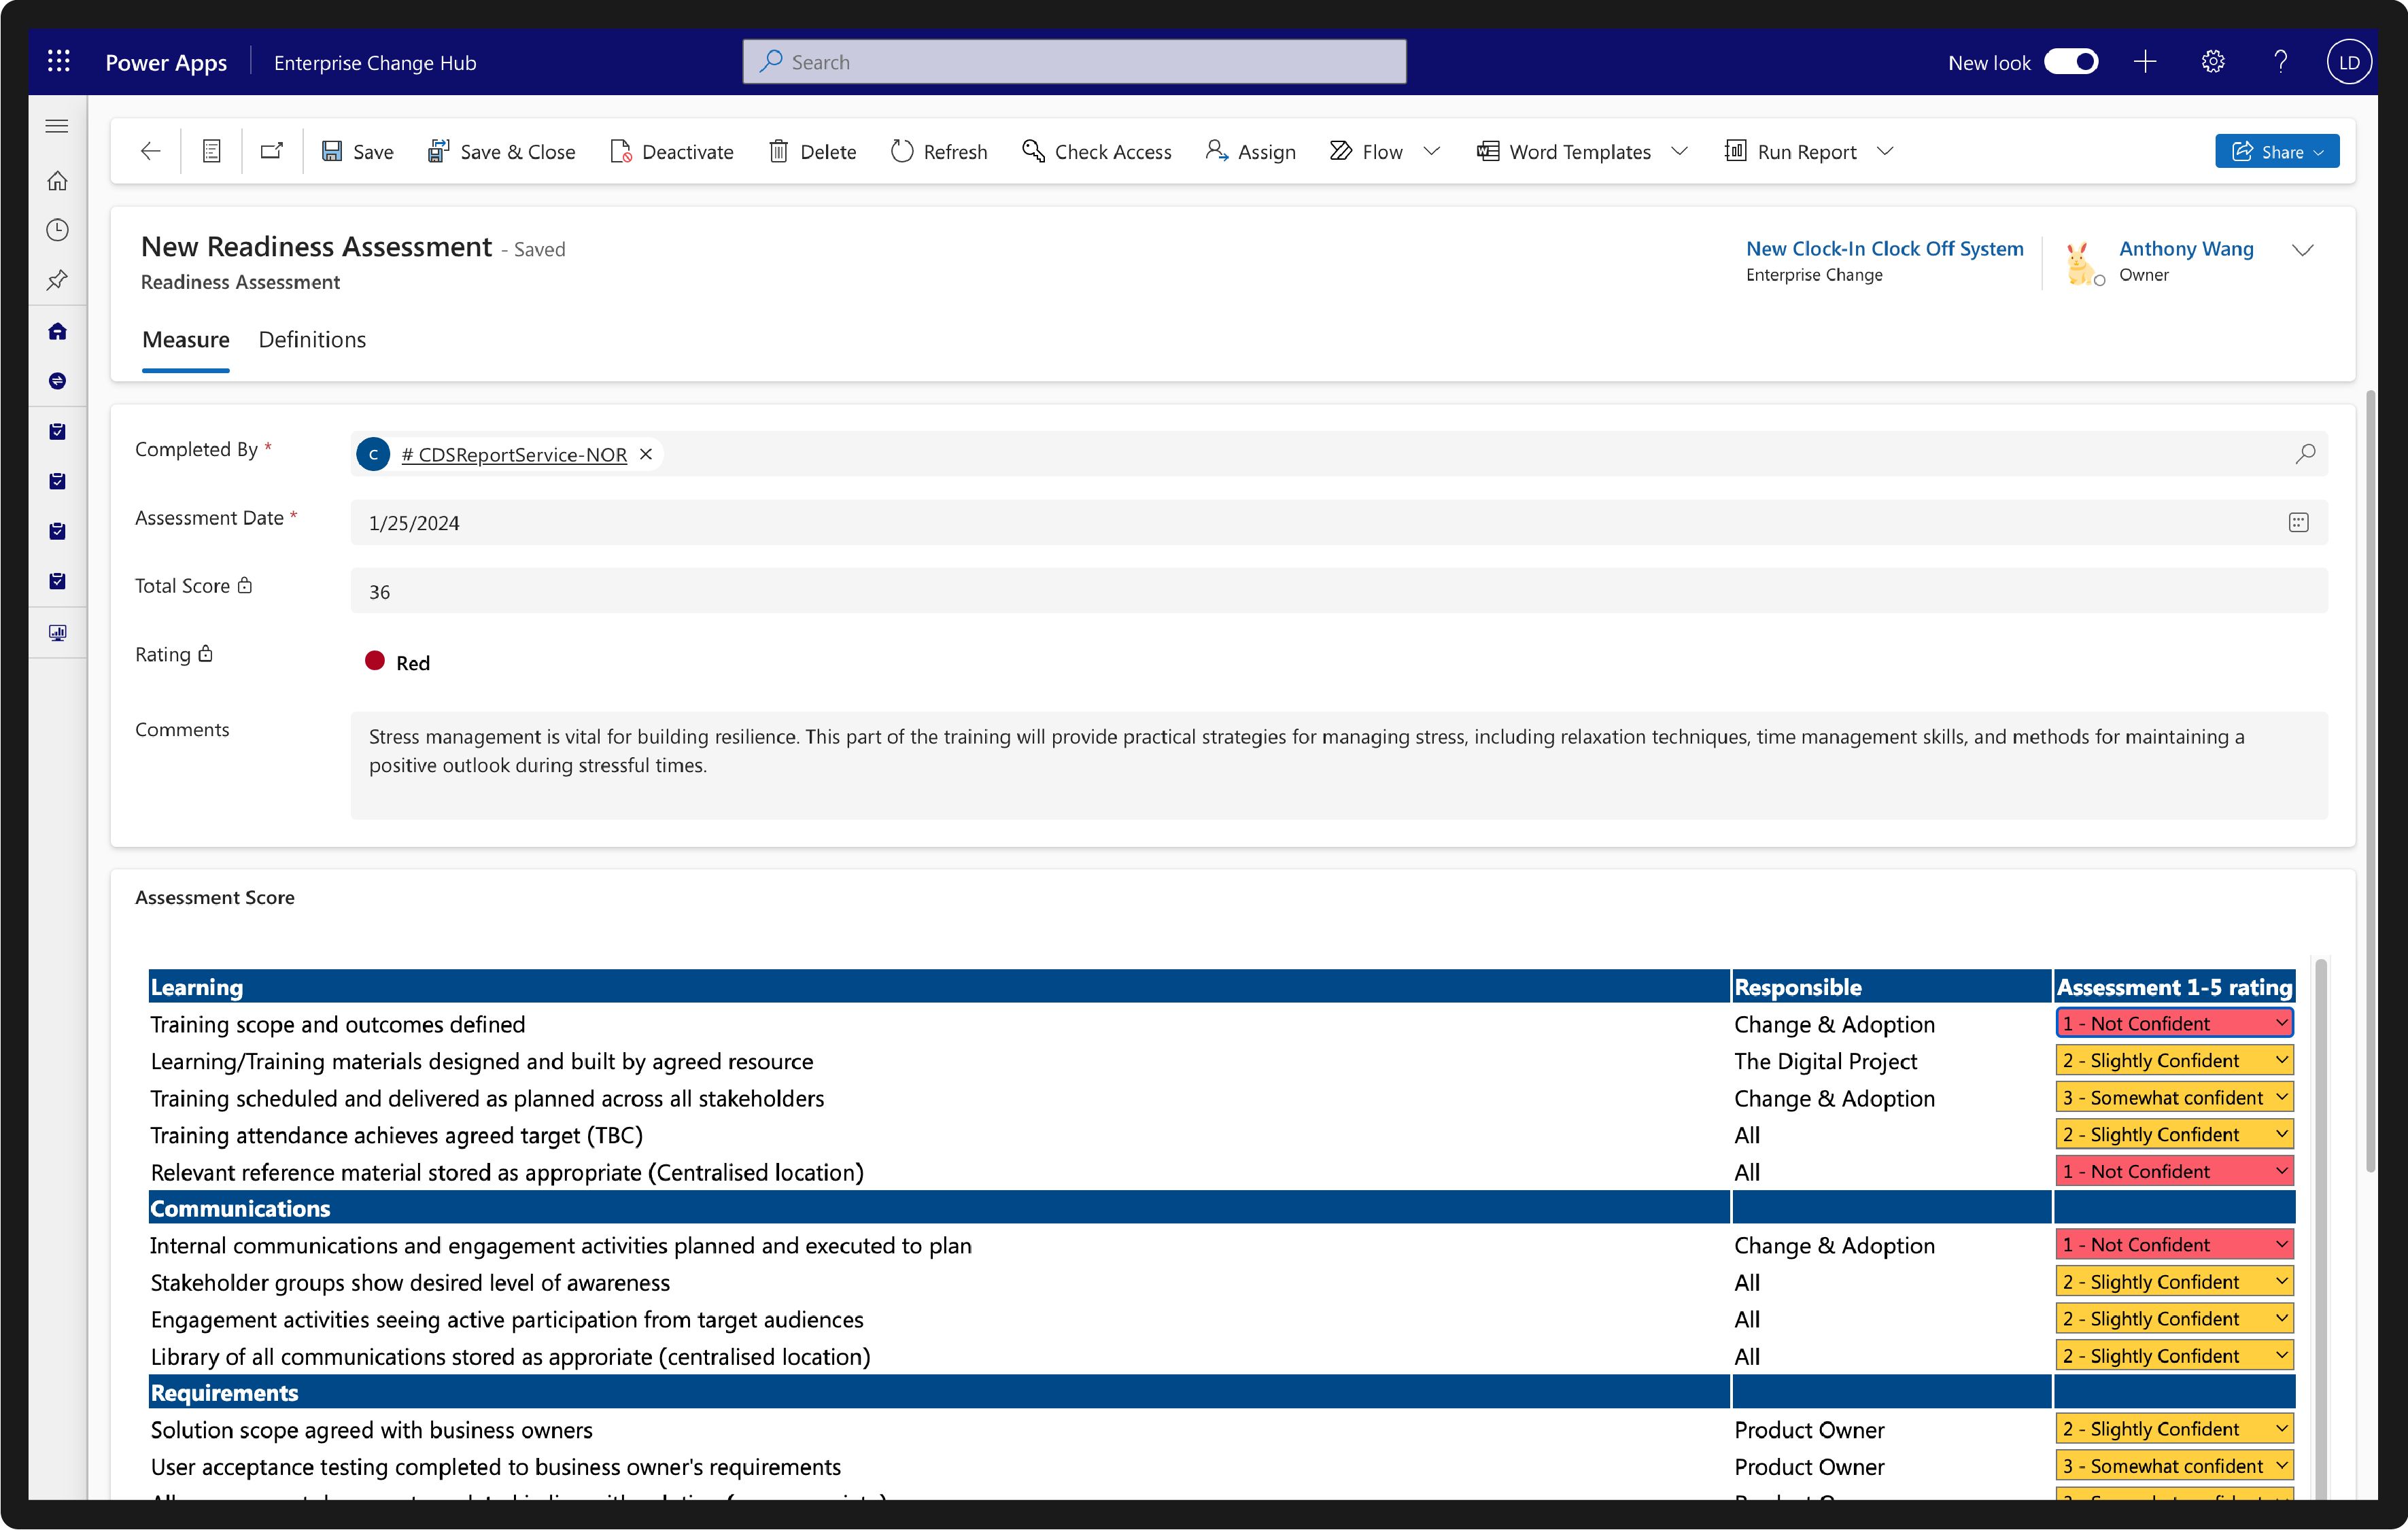The height and width of the screenshot is (1530, 2408).
Task: Click the Refresh command icon
Action: click(902, 151)
